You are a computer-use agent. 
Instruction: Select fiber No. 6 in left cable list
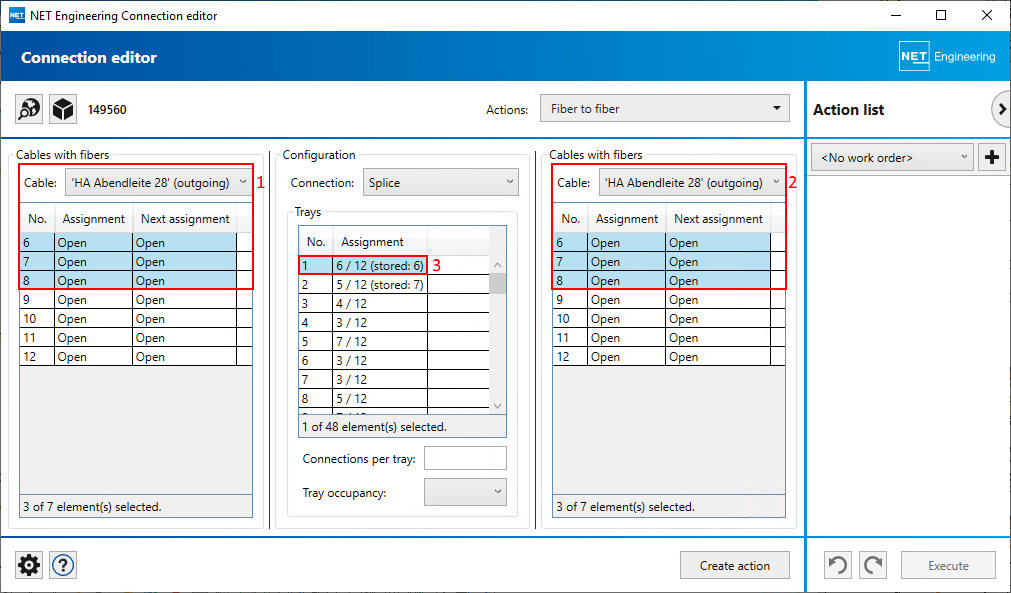pyautogui.click(x=135, y=242)
